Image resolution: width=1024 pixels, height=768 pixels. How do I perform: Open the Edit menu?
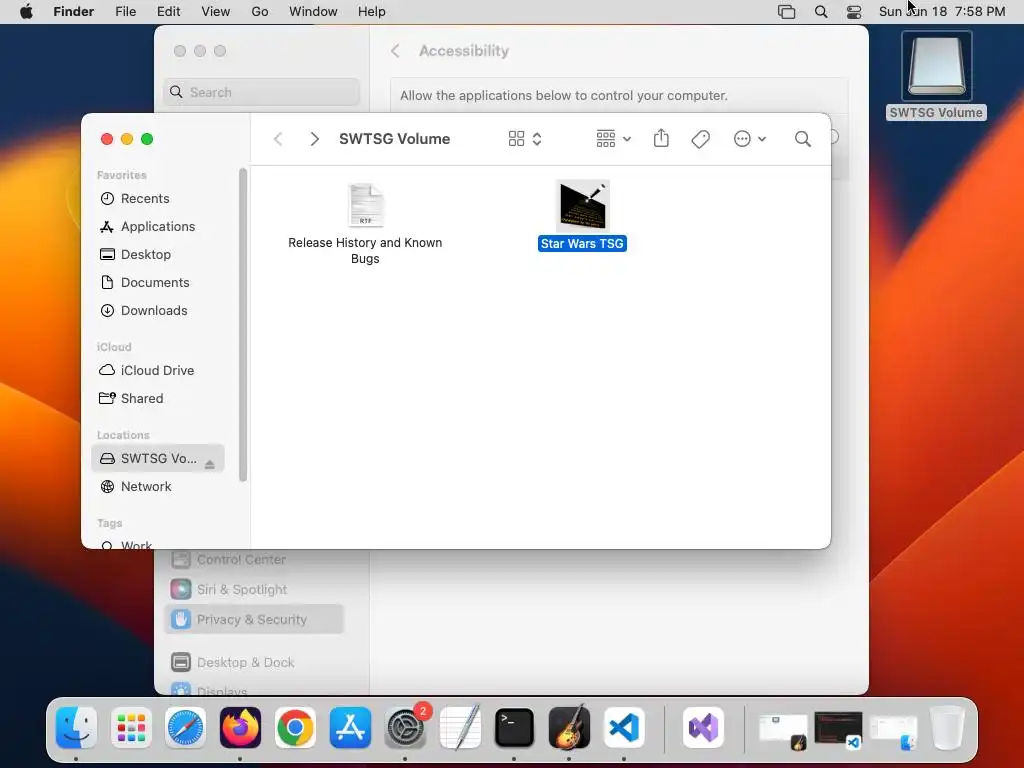click(168, 12)
